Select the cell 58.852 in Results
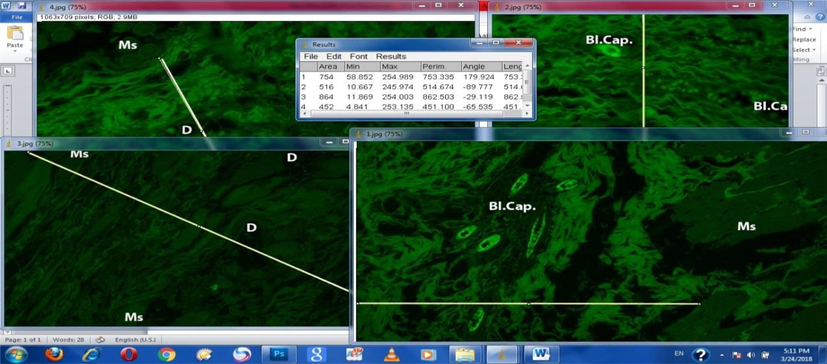This screenshot has width=827, height=364. [359, 77]
